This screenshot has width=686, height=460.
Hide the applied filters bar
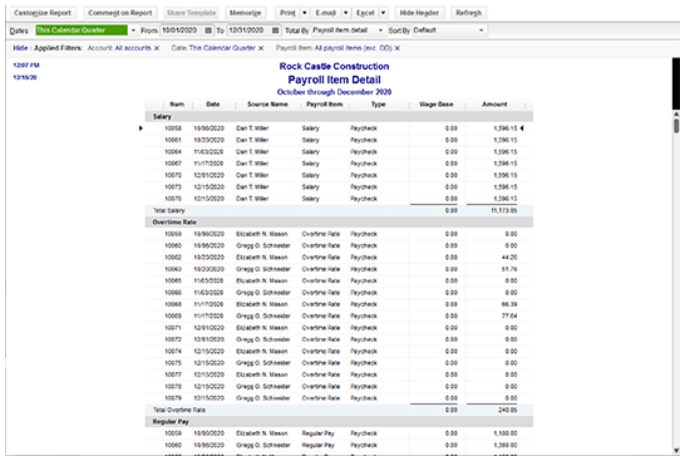tap(20, 48)
